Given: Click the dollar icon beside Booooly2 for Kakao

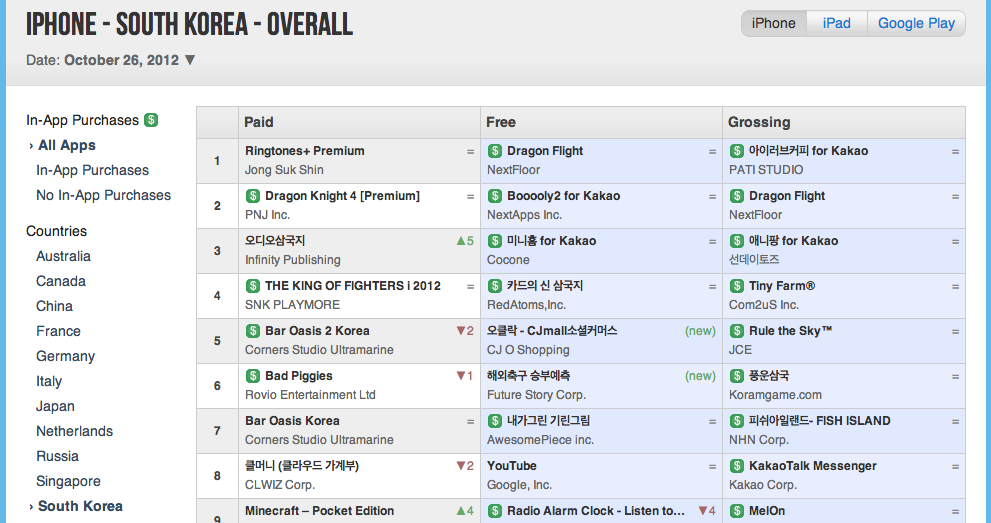Looking at the screenshot, I should tap(495, 196).
